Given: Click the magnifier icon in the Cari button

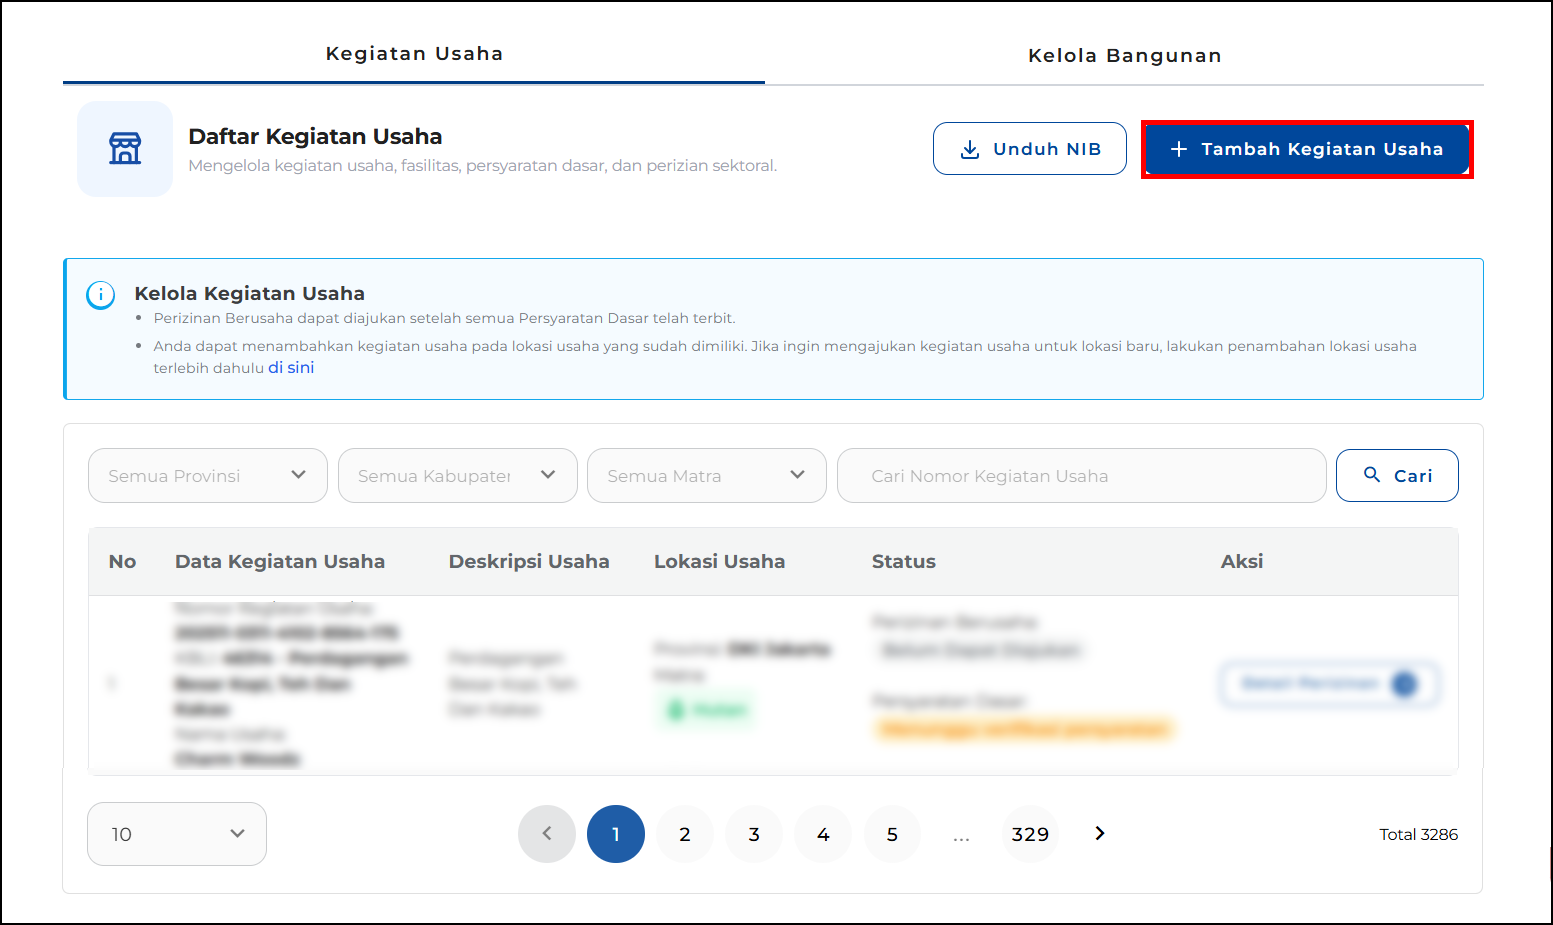Looking at the screenshot, I should coord(1372,475).
